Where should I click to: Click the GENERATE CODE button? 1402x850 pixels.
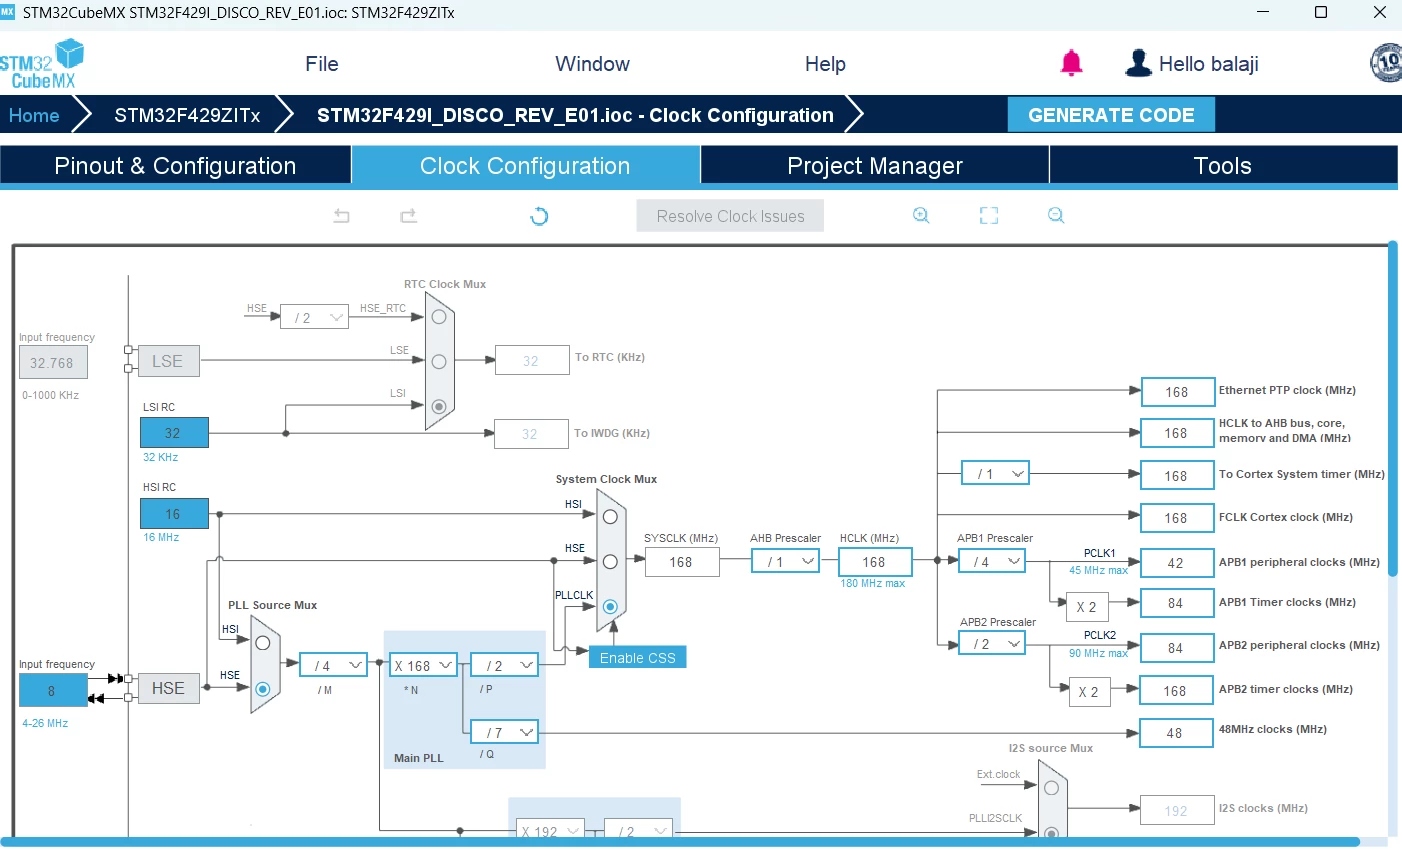[1111, 115]
